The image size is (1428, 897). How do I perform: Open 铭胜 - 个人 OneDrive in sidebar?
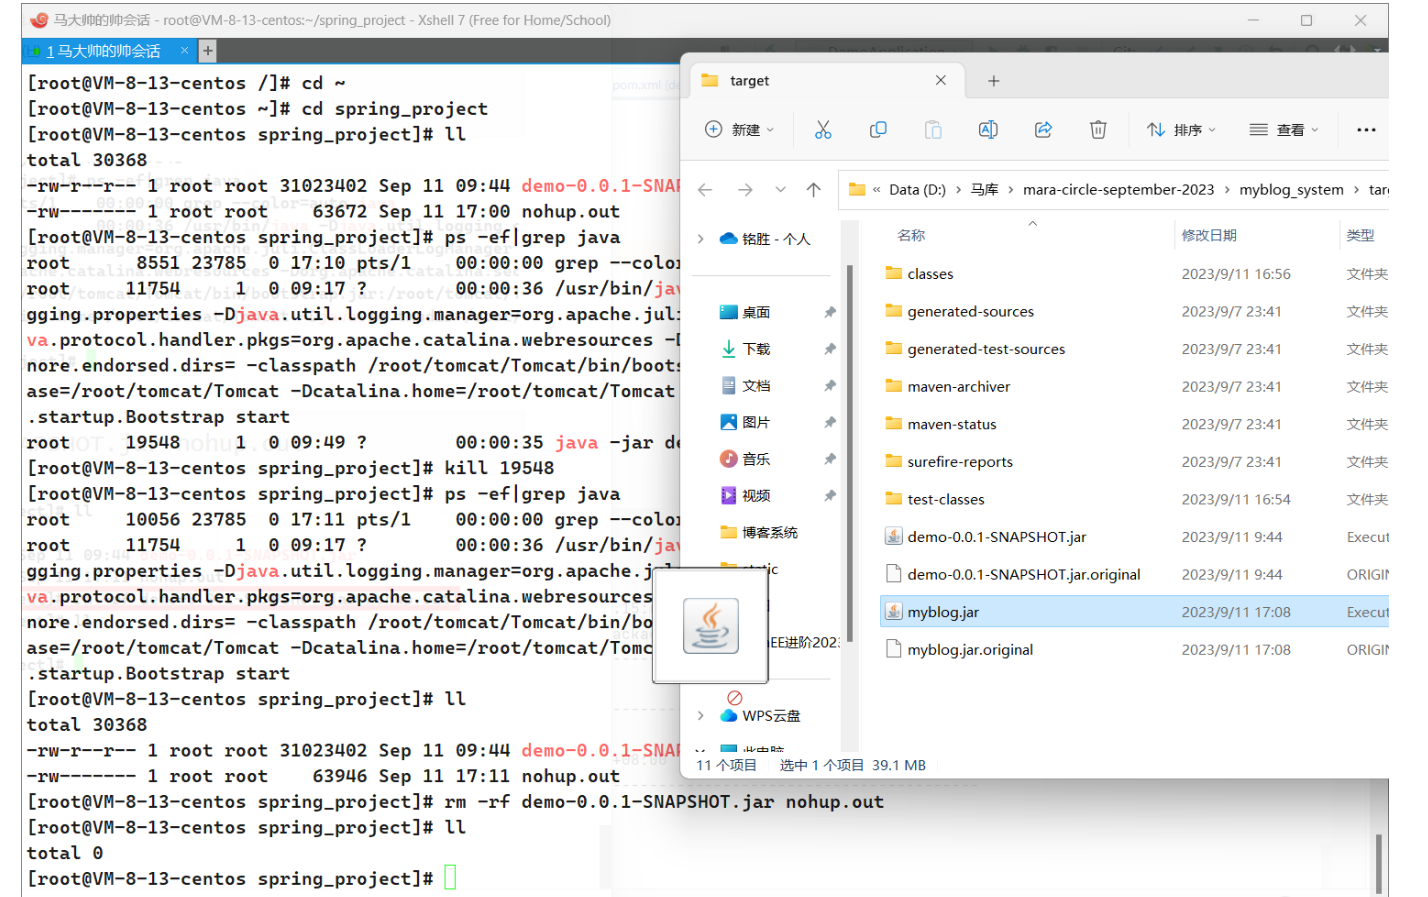(x=765, y=239)
